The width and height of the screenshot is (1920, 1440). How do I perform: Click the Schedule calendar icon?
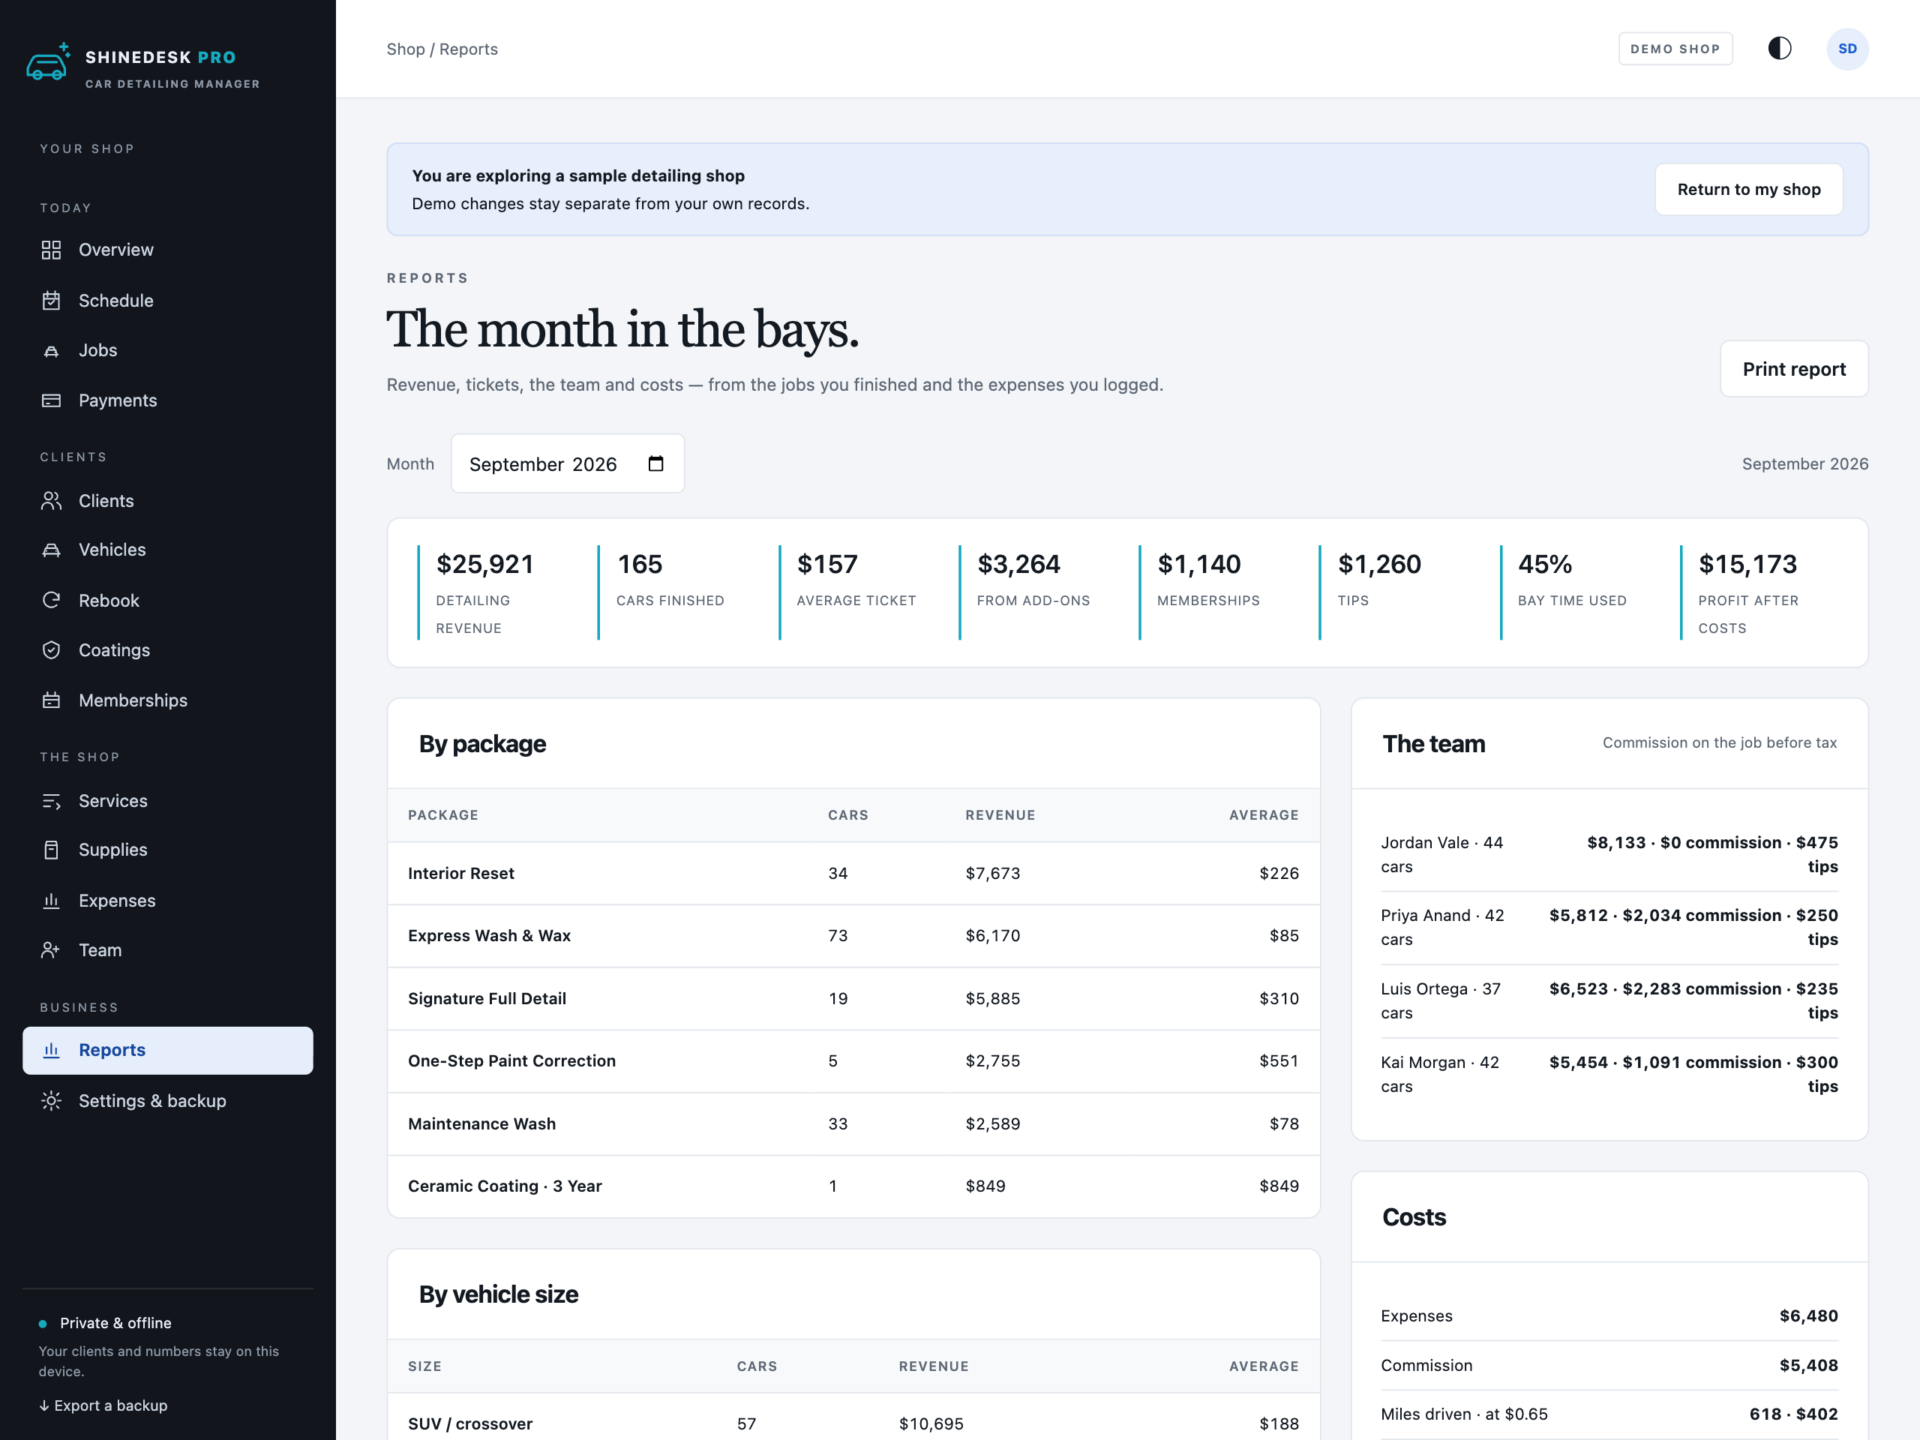(51, 300)
